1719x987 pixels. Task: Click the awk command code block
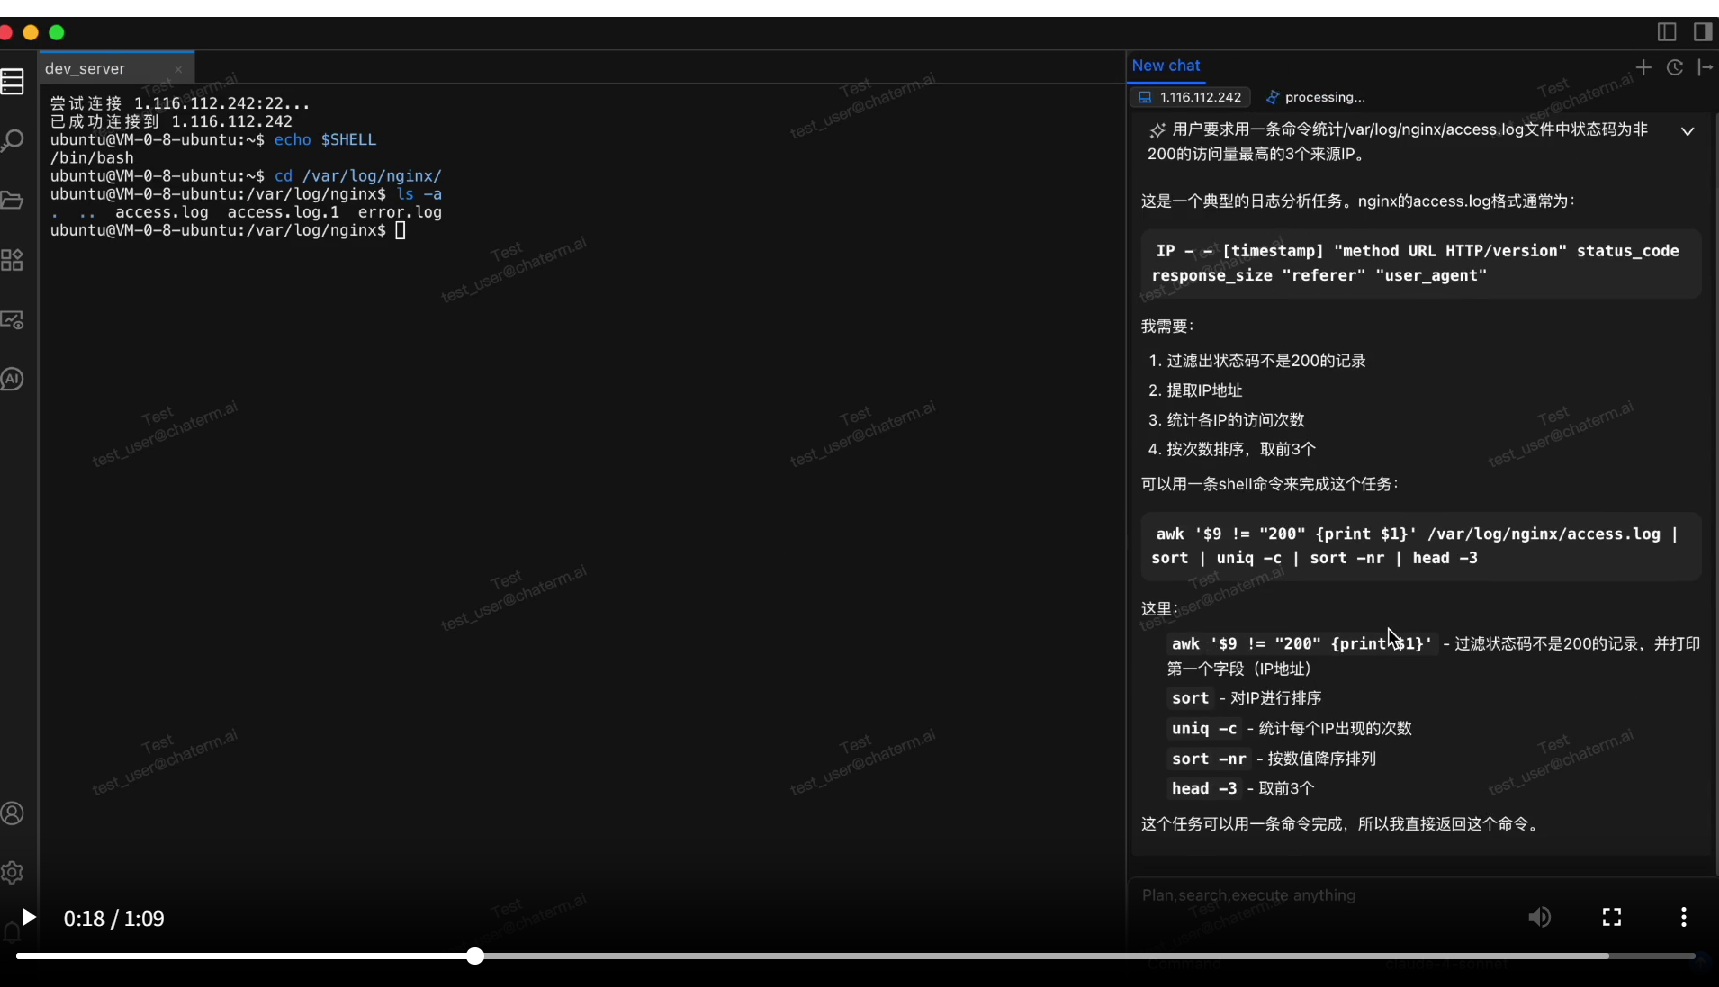[x=1420, y=546]
